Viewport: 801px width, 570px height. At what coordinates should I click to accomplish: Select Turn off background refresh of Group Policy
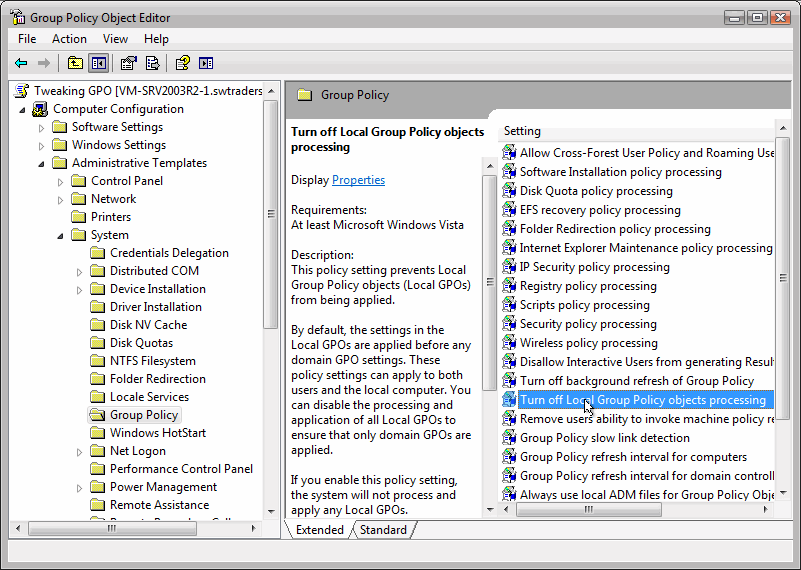[x=637, y=381]
